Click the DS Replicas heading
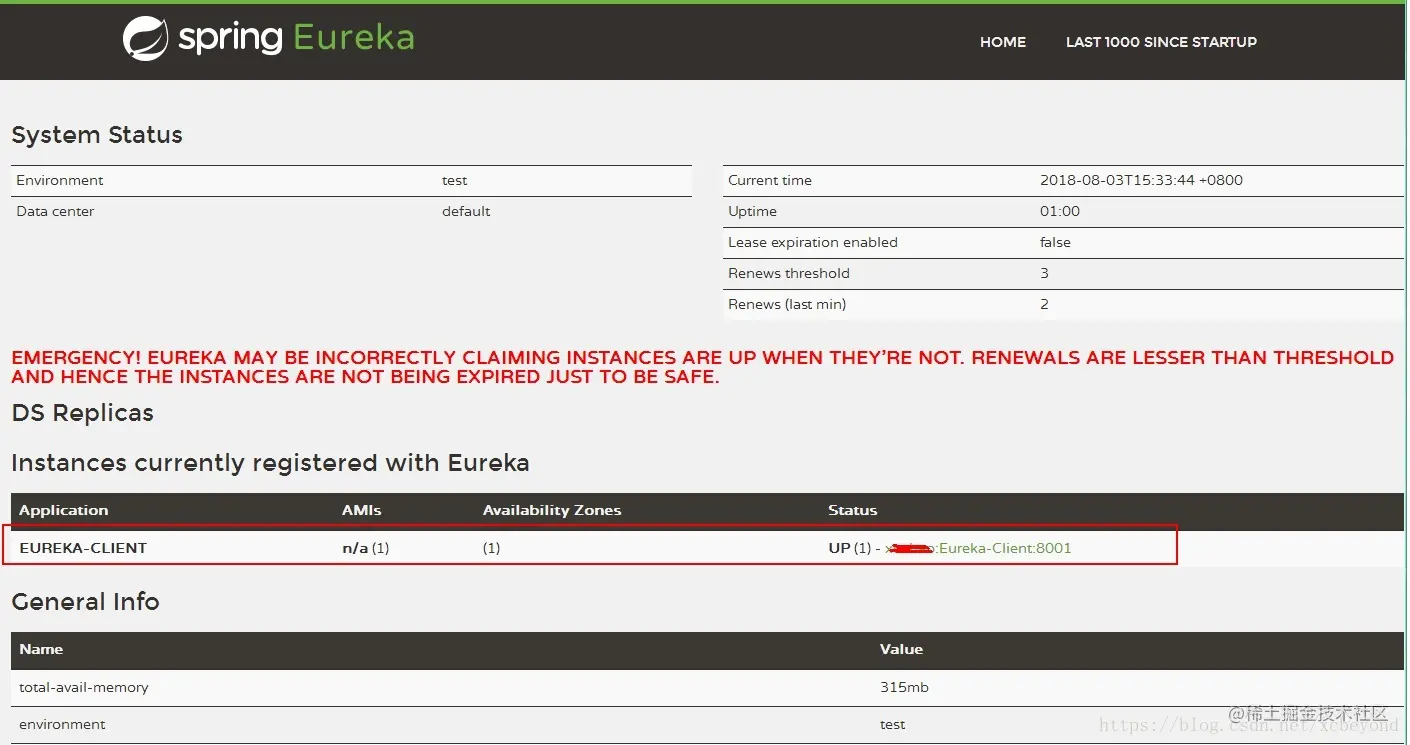Viewport: 1410px width, 745px height. [x=82, y=413]
